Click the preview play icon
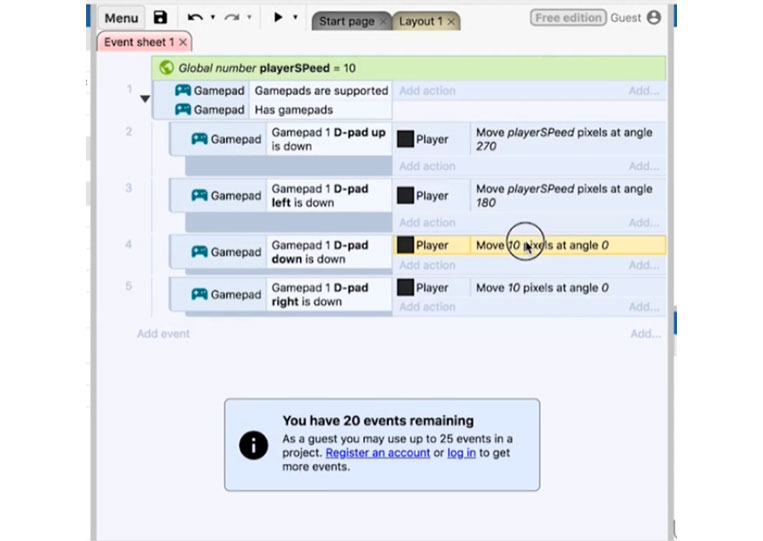This screenshot has height=541, width=763. (x=278, y=17)
